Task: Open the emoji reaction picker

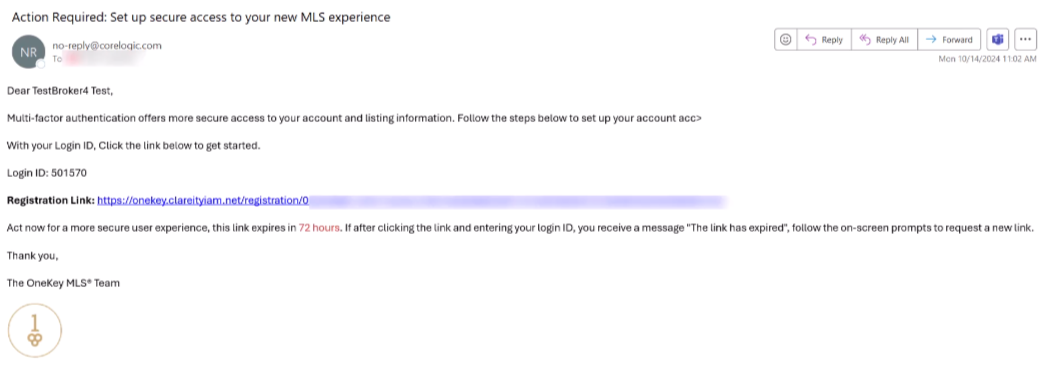Action: [785, 40]
